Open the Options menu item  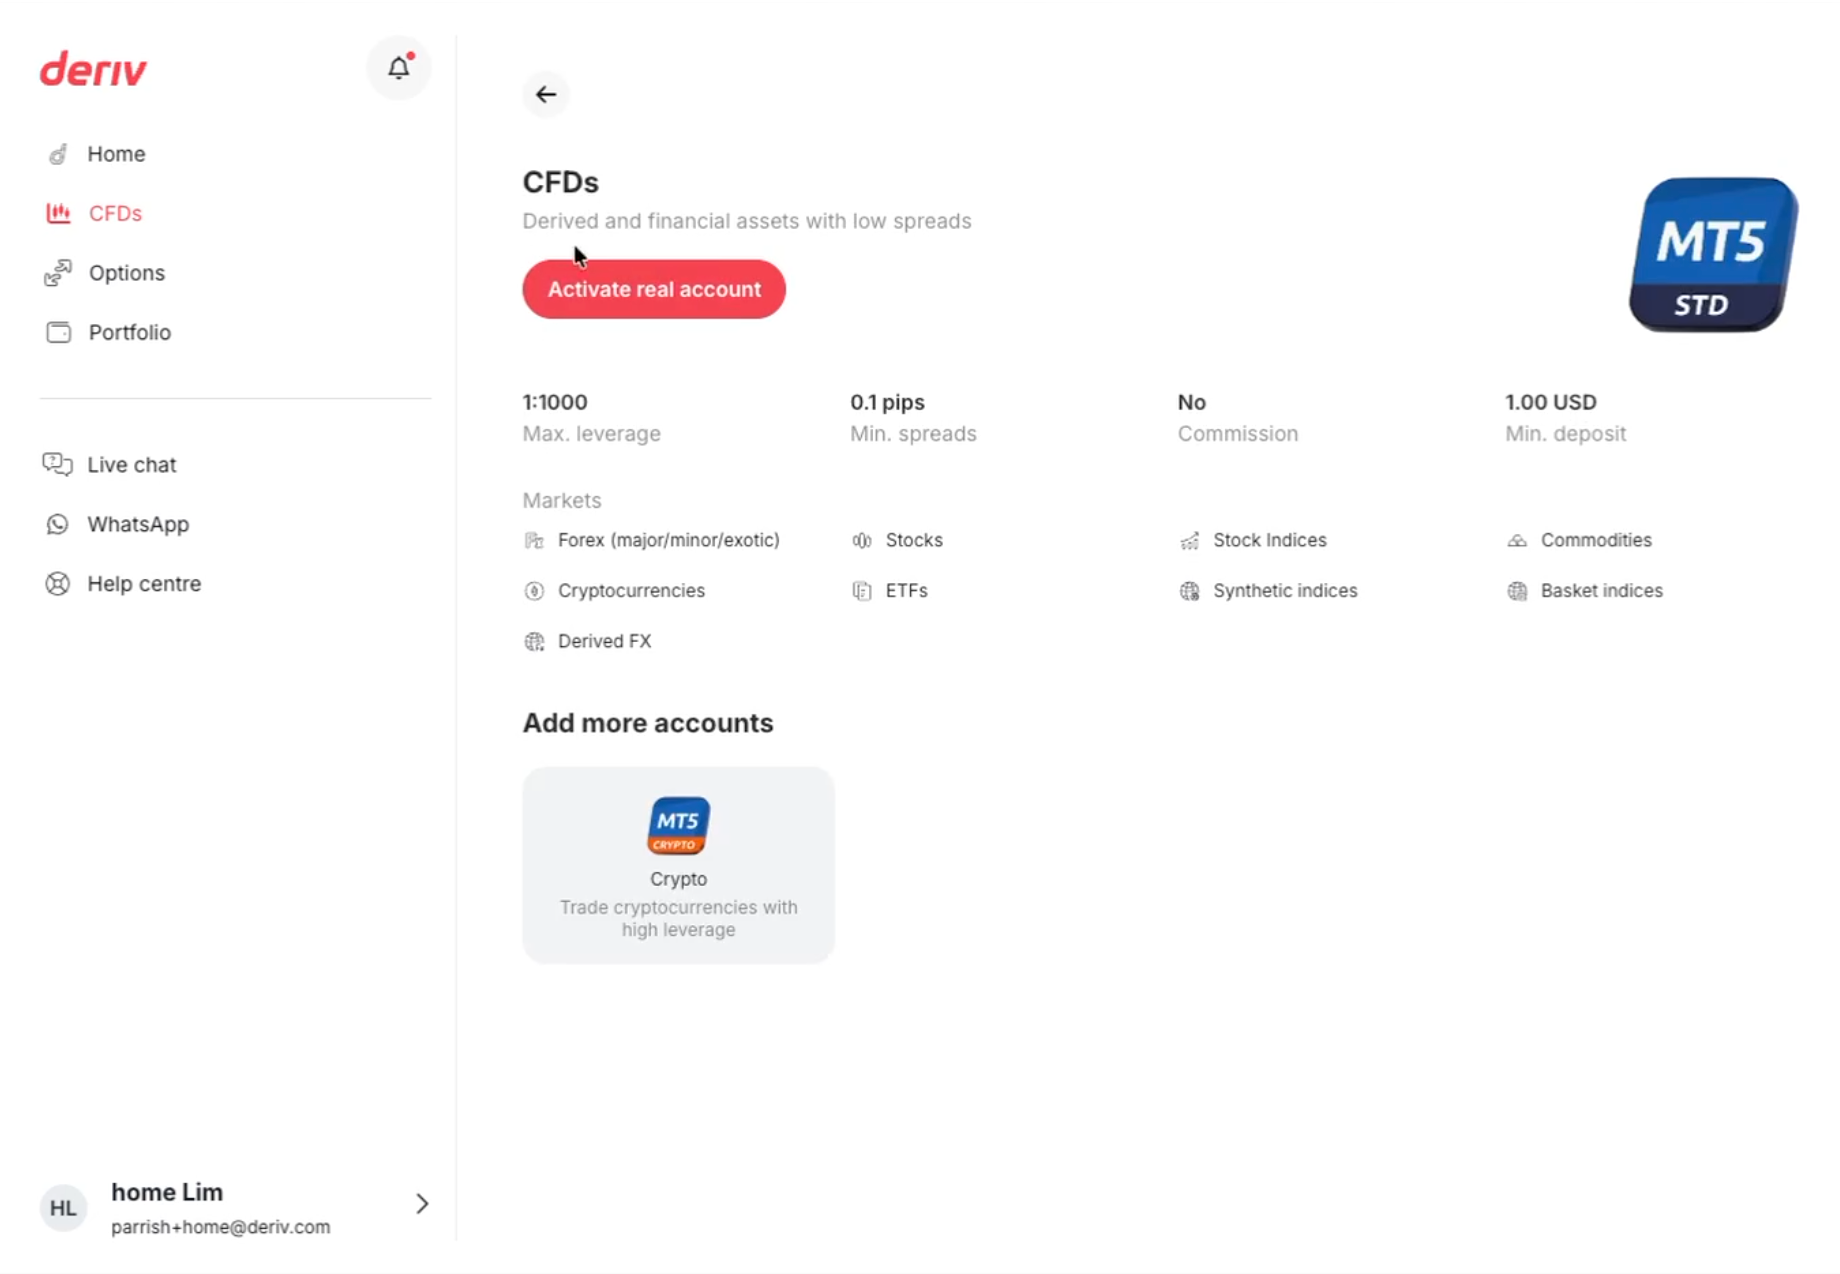127,273
